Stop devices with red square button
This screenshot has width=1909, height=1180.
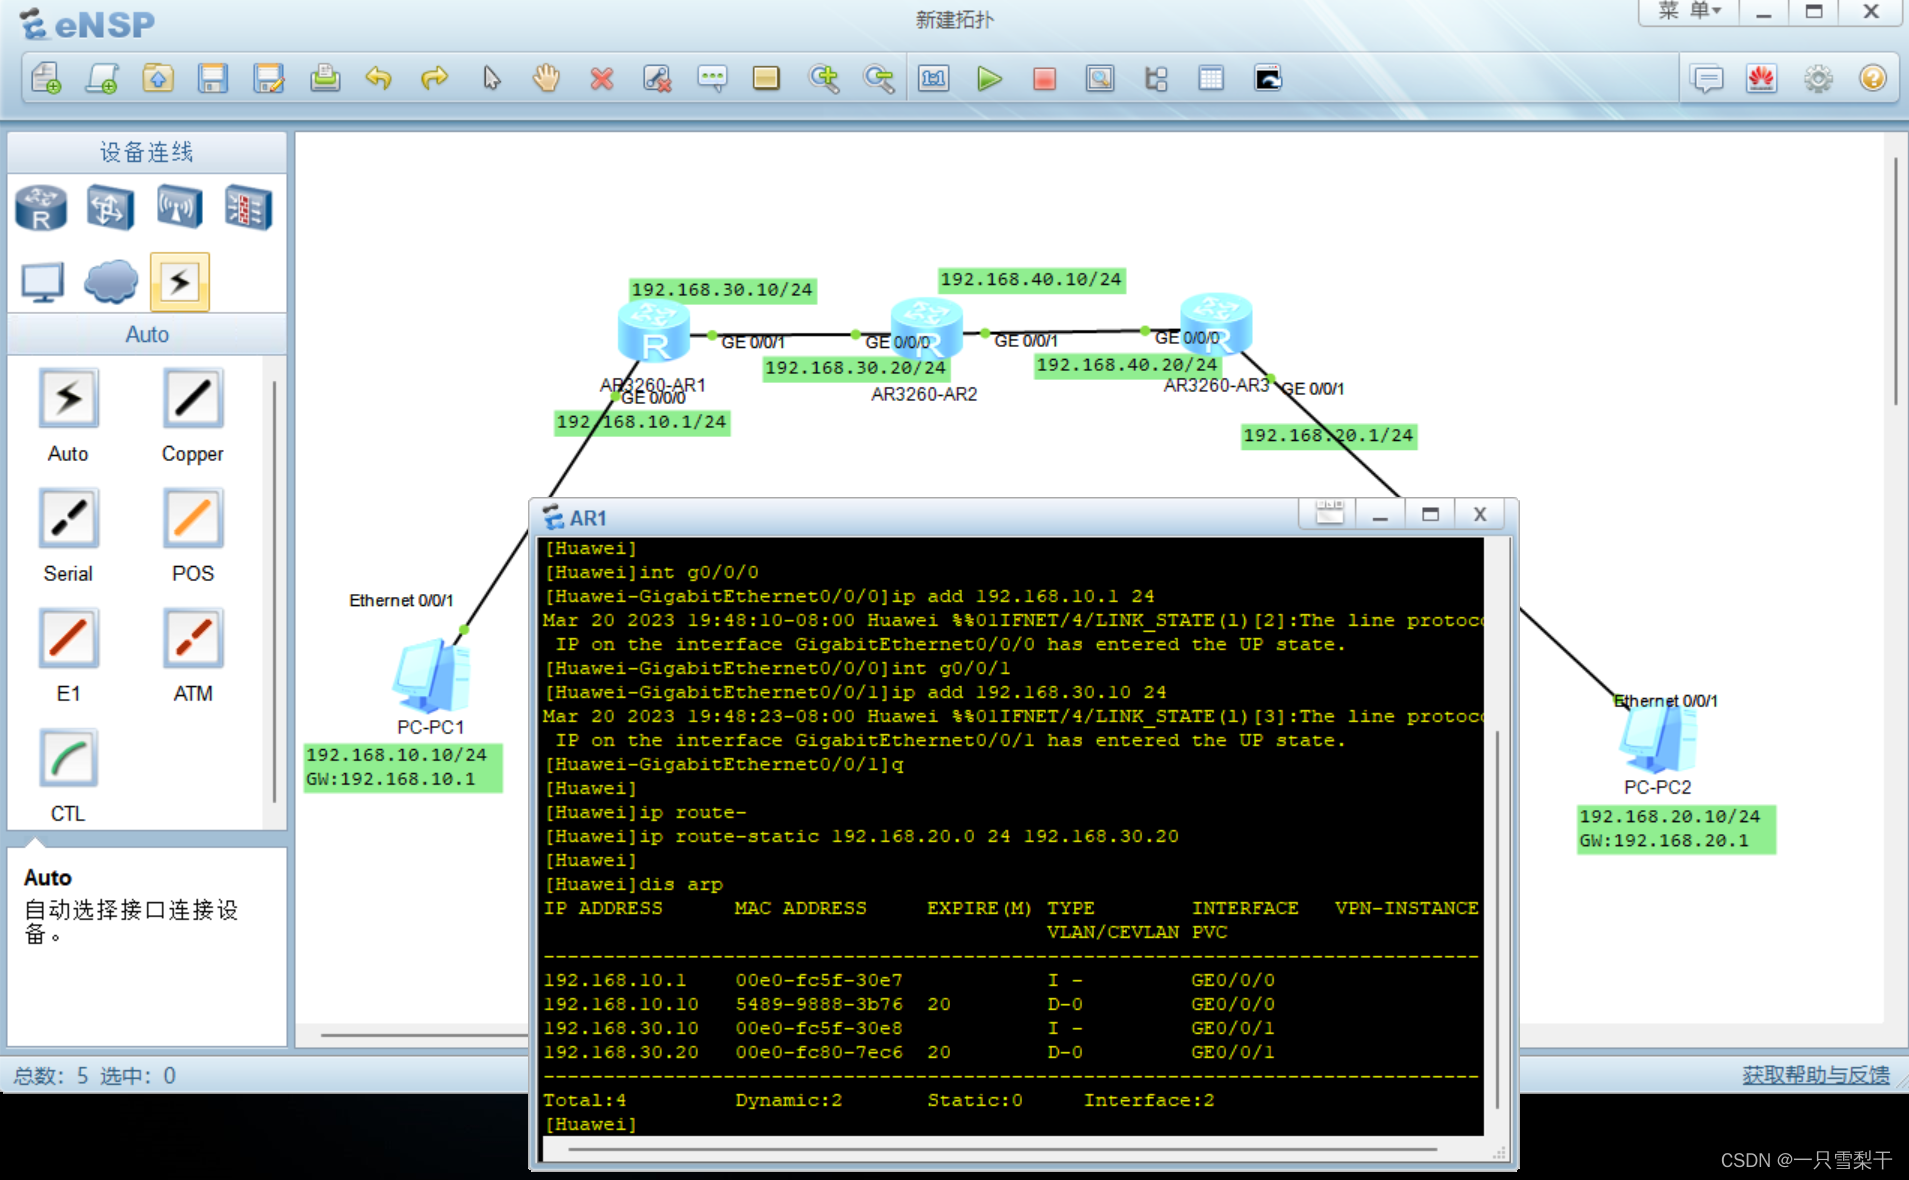click(x=1044, y=78)
